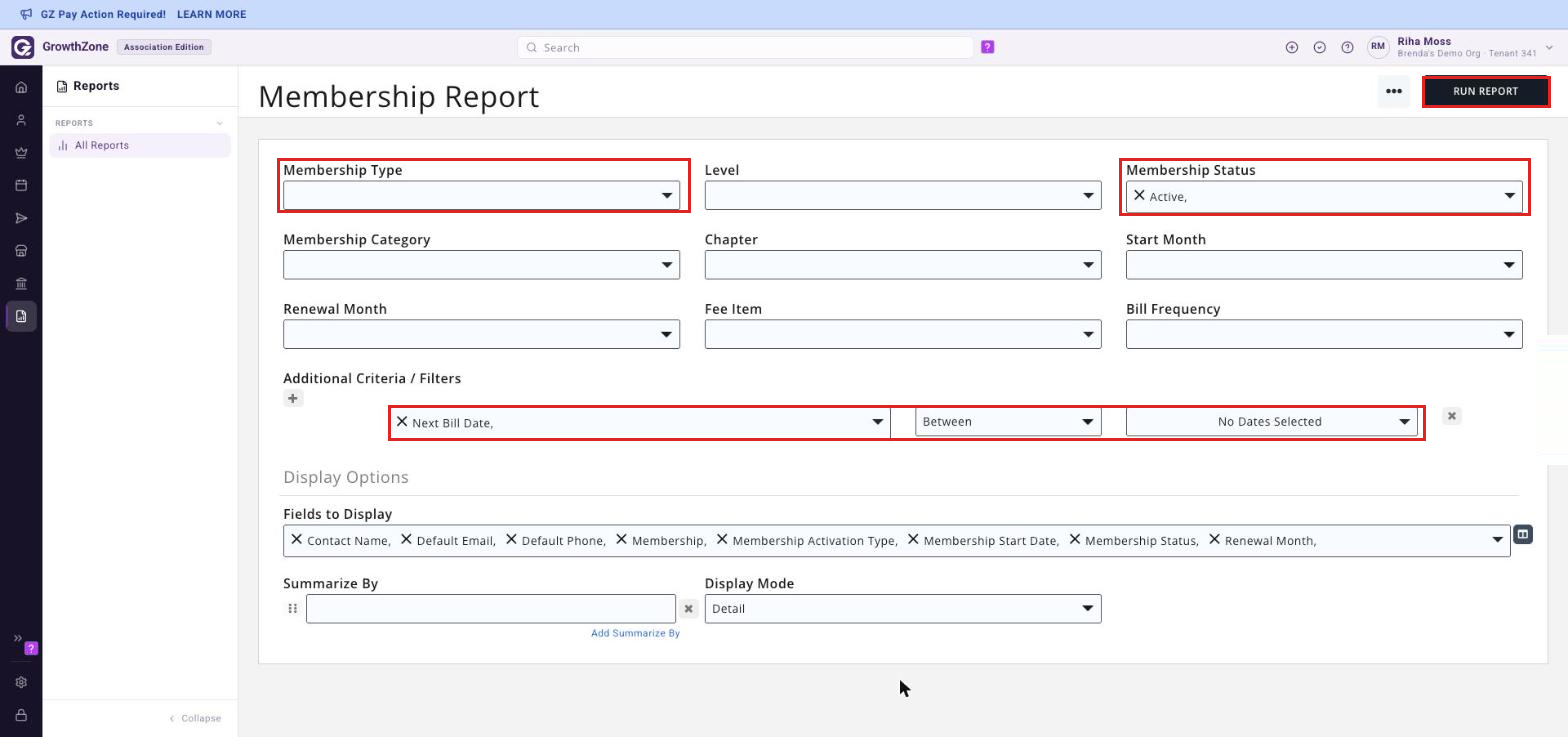Open the Chapter dropdown
The height and width of the screenshot is (737, 1568).
(903, 264)
